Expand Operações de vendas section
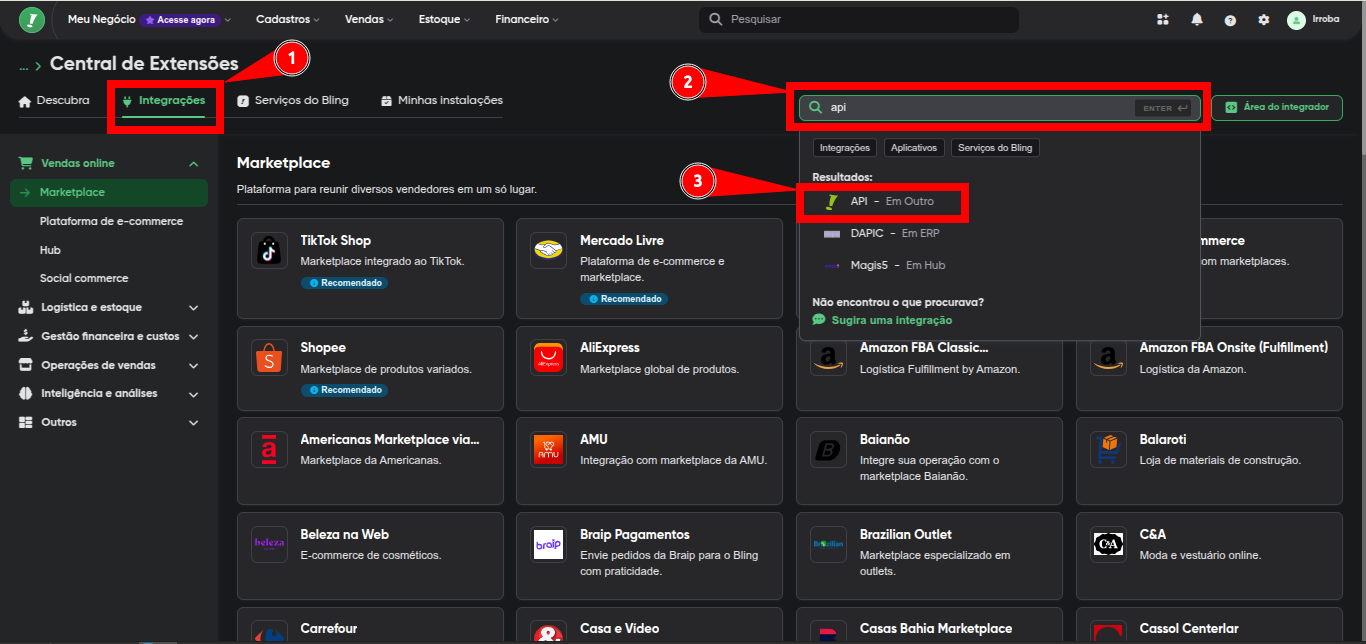 [x=109, y=365]
